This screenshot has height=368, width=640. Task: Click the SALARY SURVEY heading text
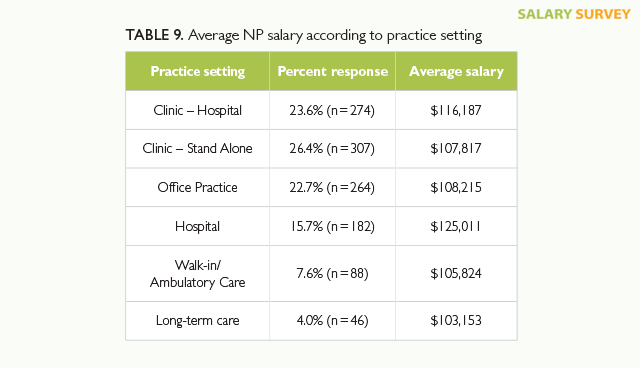coord(574,14)
